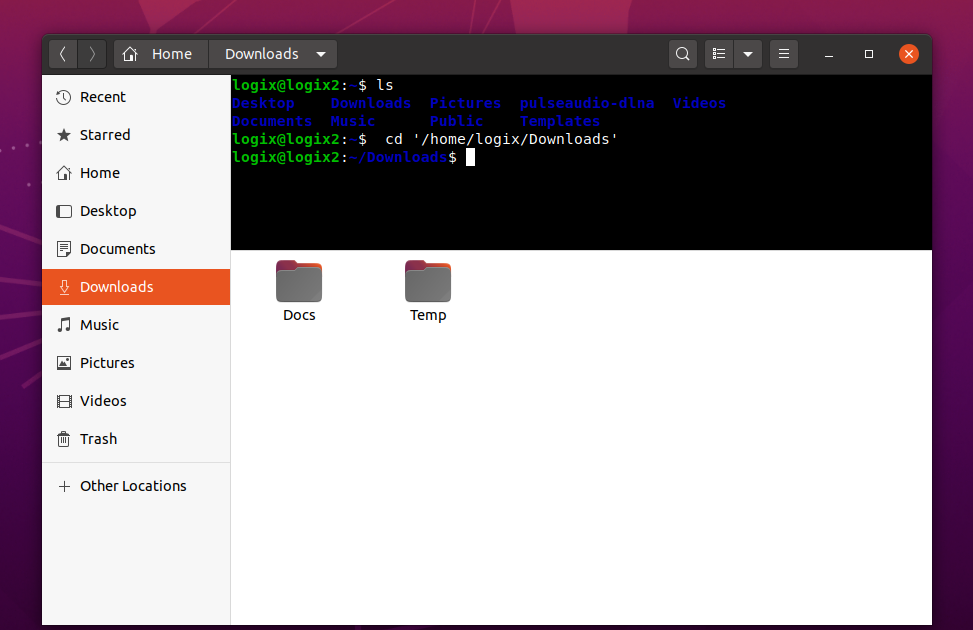Open Documents in the sidebar
The image size is (973, 630).
pyautogui.click(x=136, y=249)
